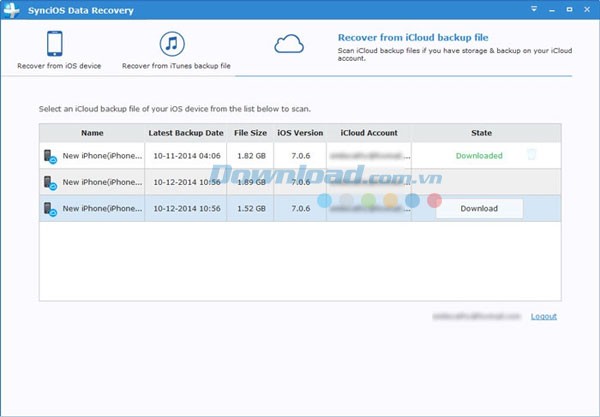Click device icon of the 1.82 GB backup
The image size is (600, 417).
(50, 156)
